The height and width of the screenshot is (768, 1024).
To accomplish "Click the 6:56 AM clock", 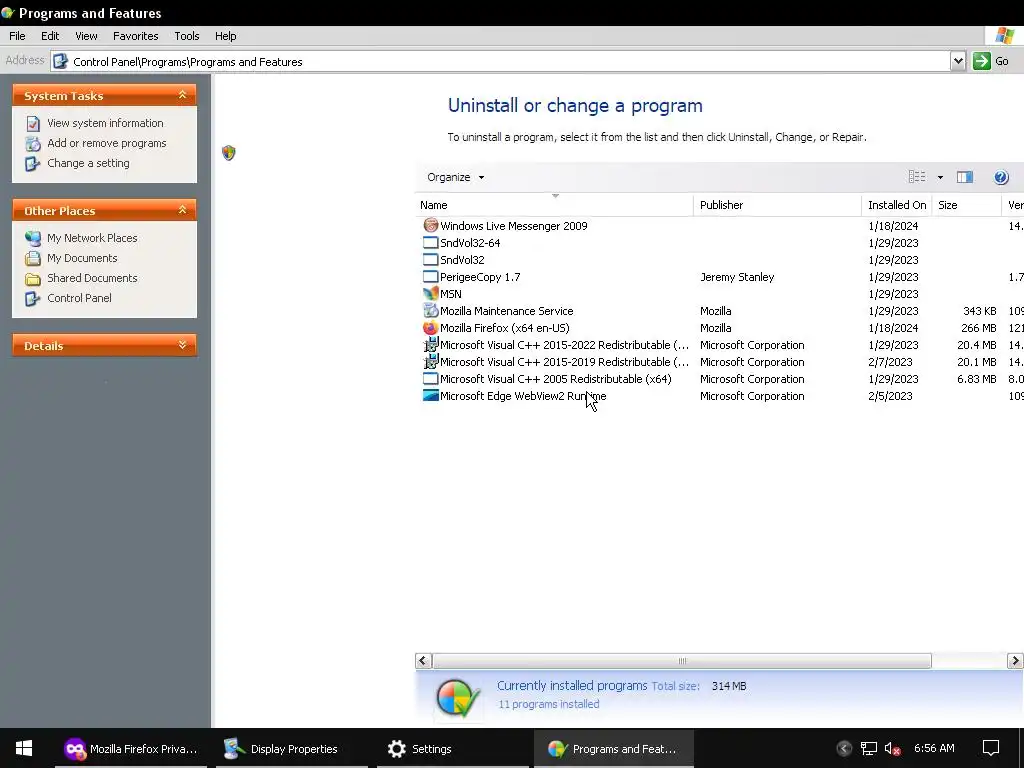I will [x=934, y=748].
